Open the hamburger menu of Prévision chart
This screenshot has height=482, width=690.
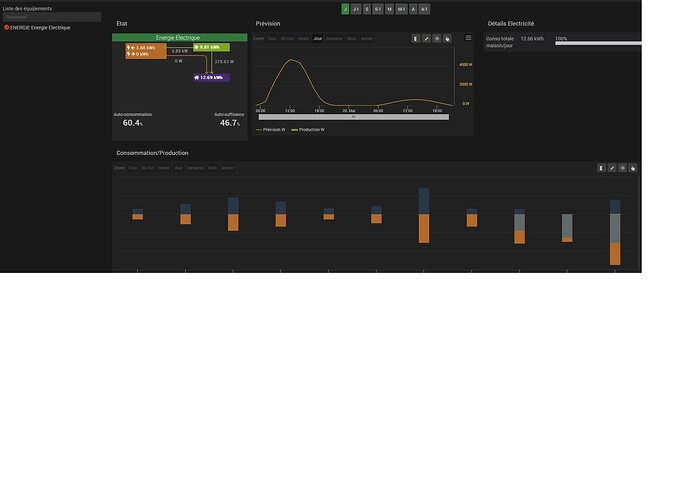tap(468, 38)
